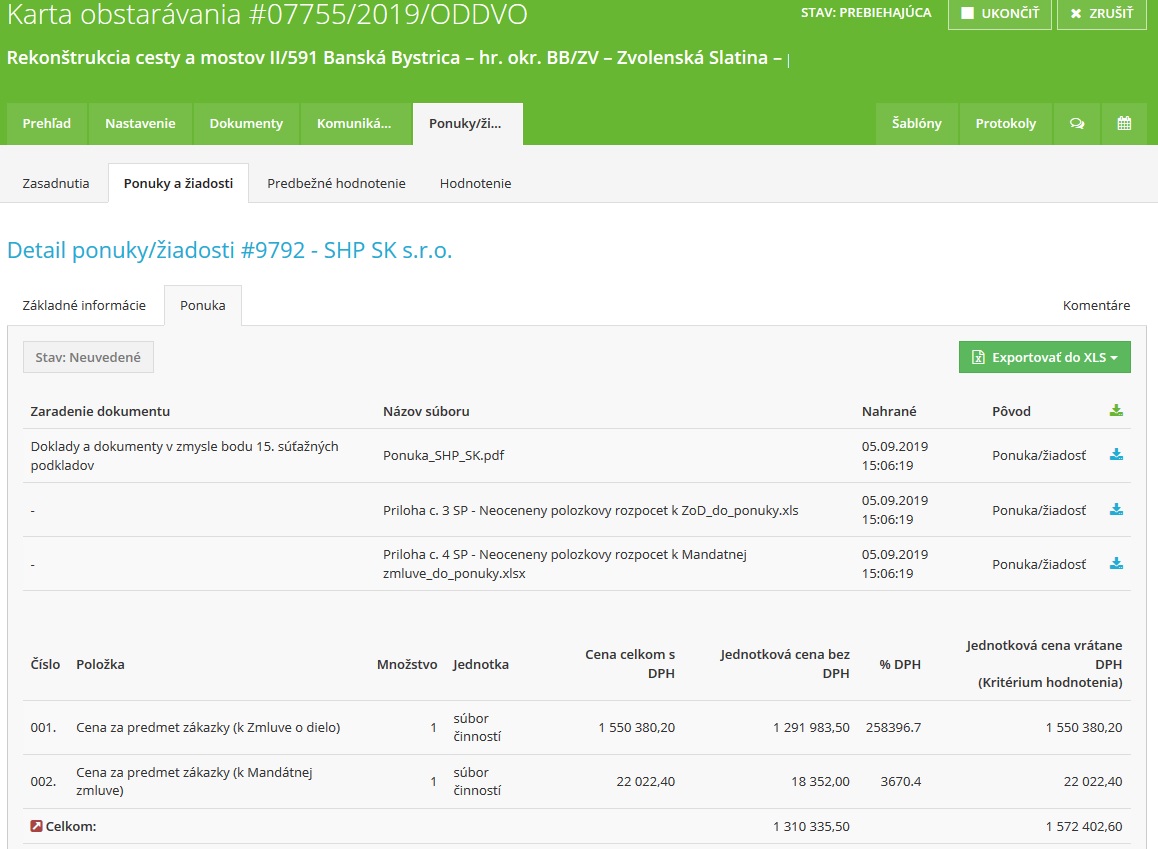Select the Zasadnutia sub-tab
1158x849 pixels.
(56, 184)
